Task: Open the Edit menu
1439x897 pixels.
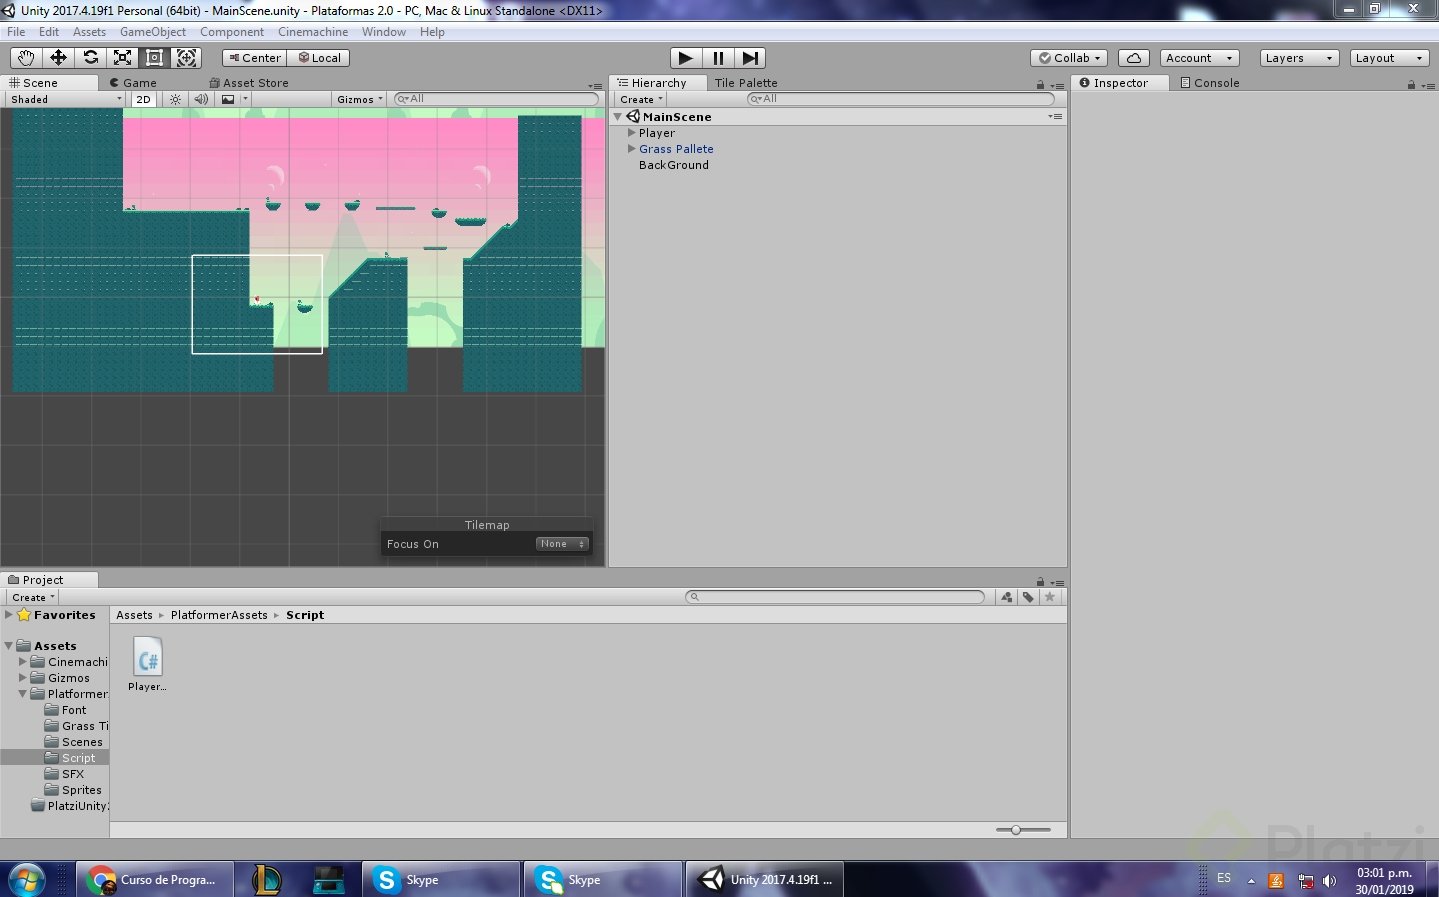Action: coord(49,32)
